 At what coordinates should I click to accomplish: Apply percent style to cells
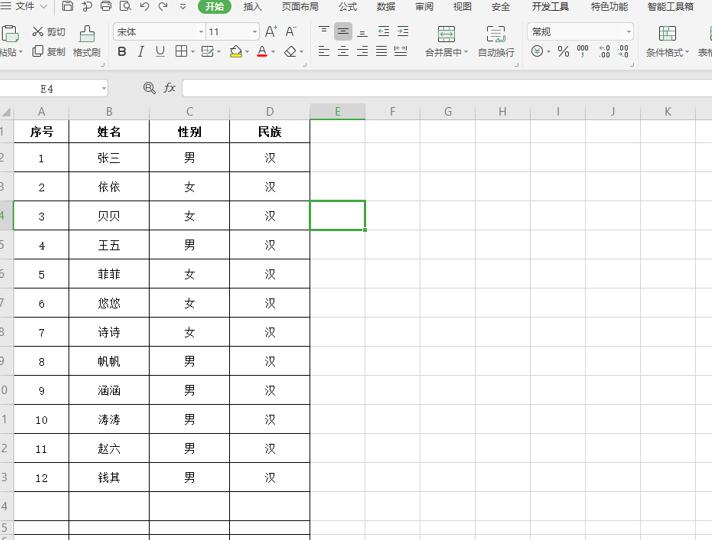[564, 51]
